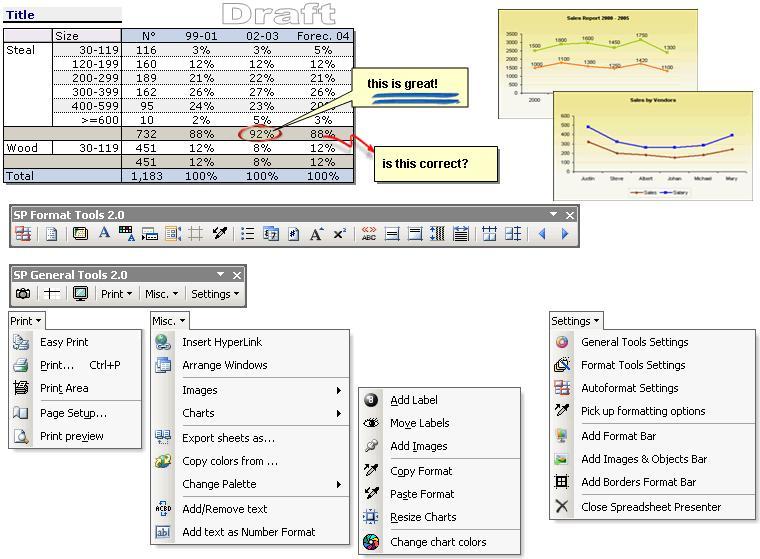The image size is (760, 559).
Task: Open the Settings dropdown in General Tools toolbar
Action: tap(215, 294)
